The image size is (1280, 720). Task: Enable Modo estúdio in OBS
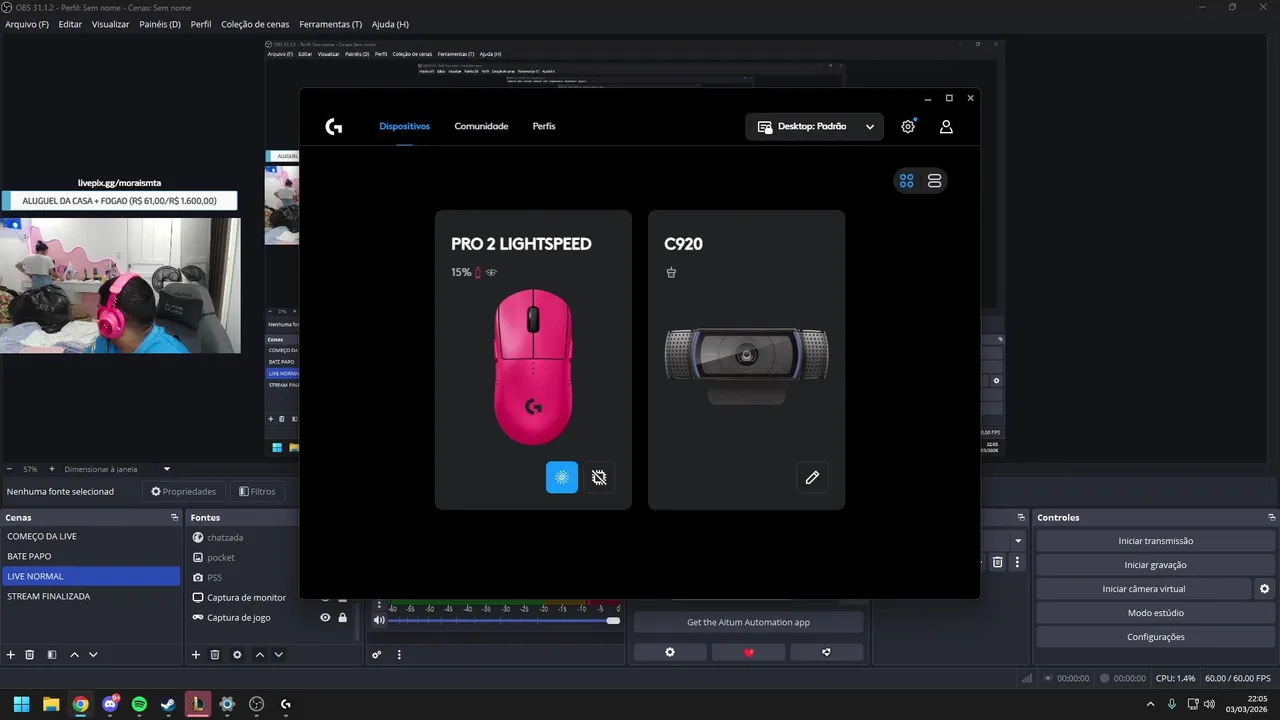click(1155, 613)
